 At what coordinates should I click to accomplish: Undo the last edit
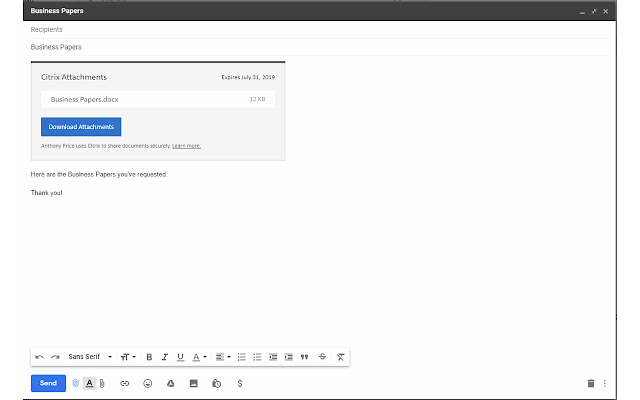point(40,357)
